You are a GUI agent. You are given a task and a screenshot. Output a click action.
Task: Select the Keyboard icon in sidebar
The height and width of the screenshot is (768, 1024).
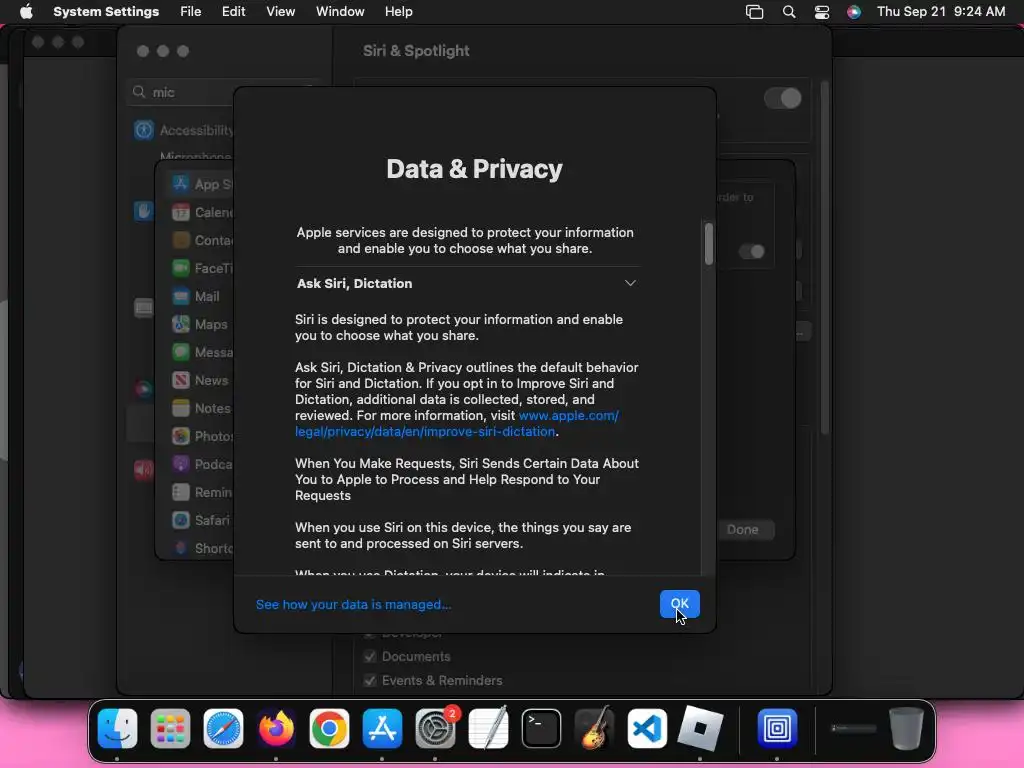tap(143, 308)
